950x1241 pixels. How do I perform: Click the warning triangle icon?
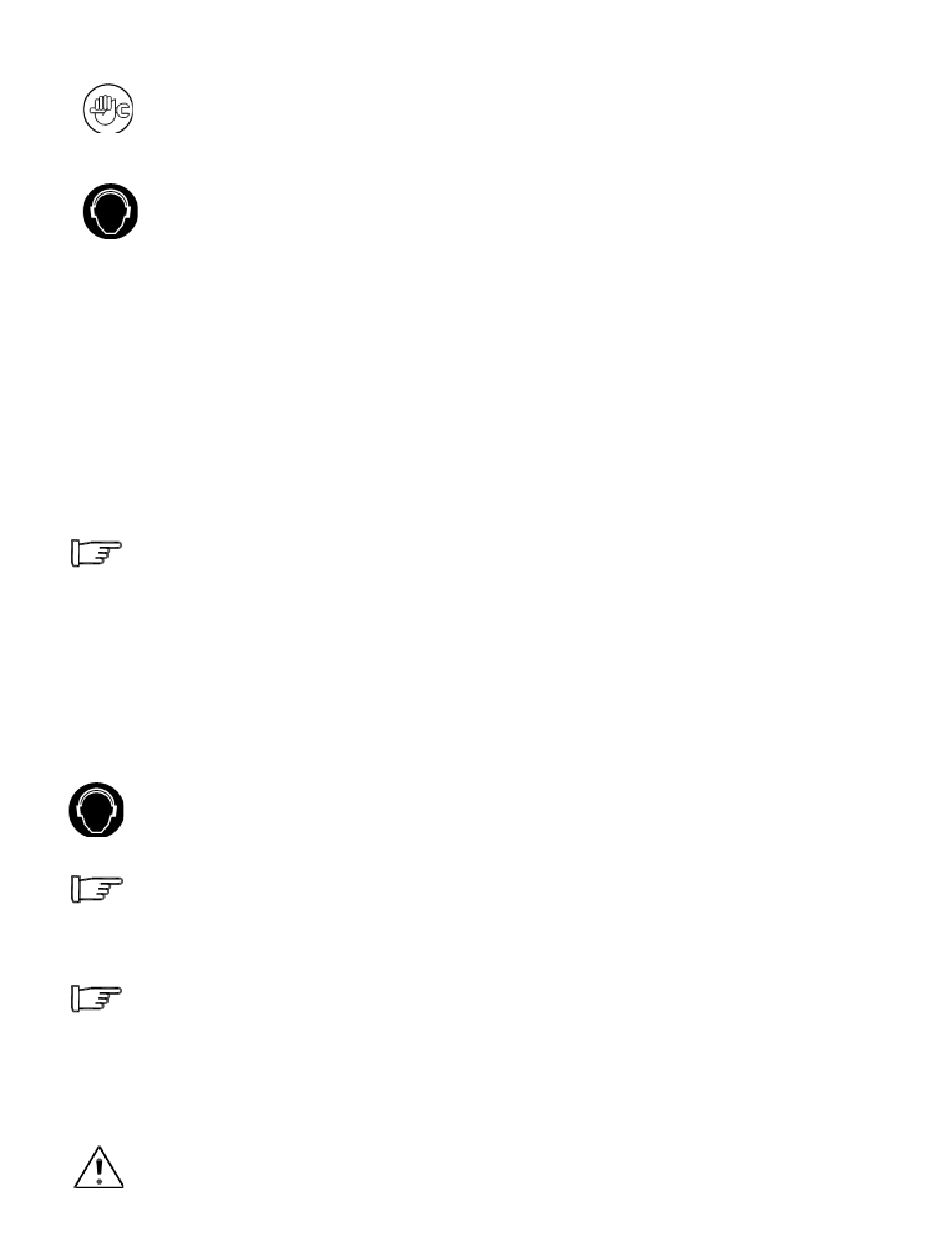point(98,1163)
